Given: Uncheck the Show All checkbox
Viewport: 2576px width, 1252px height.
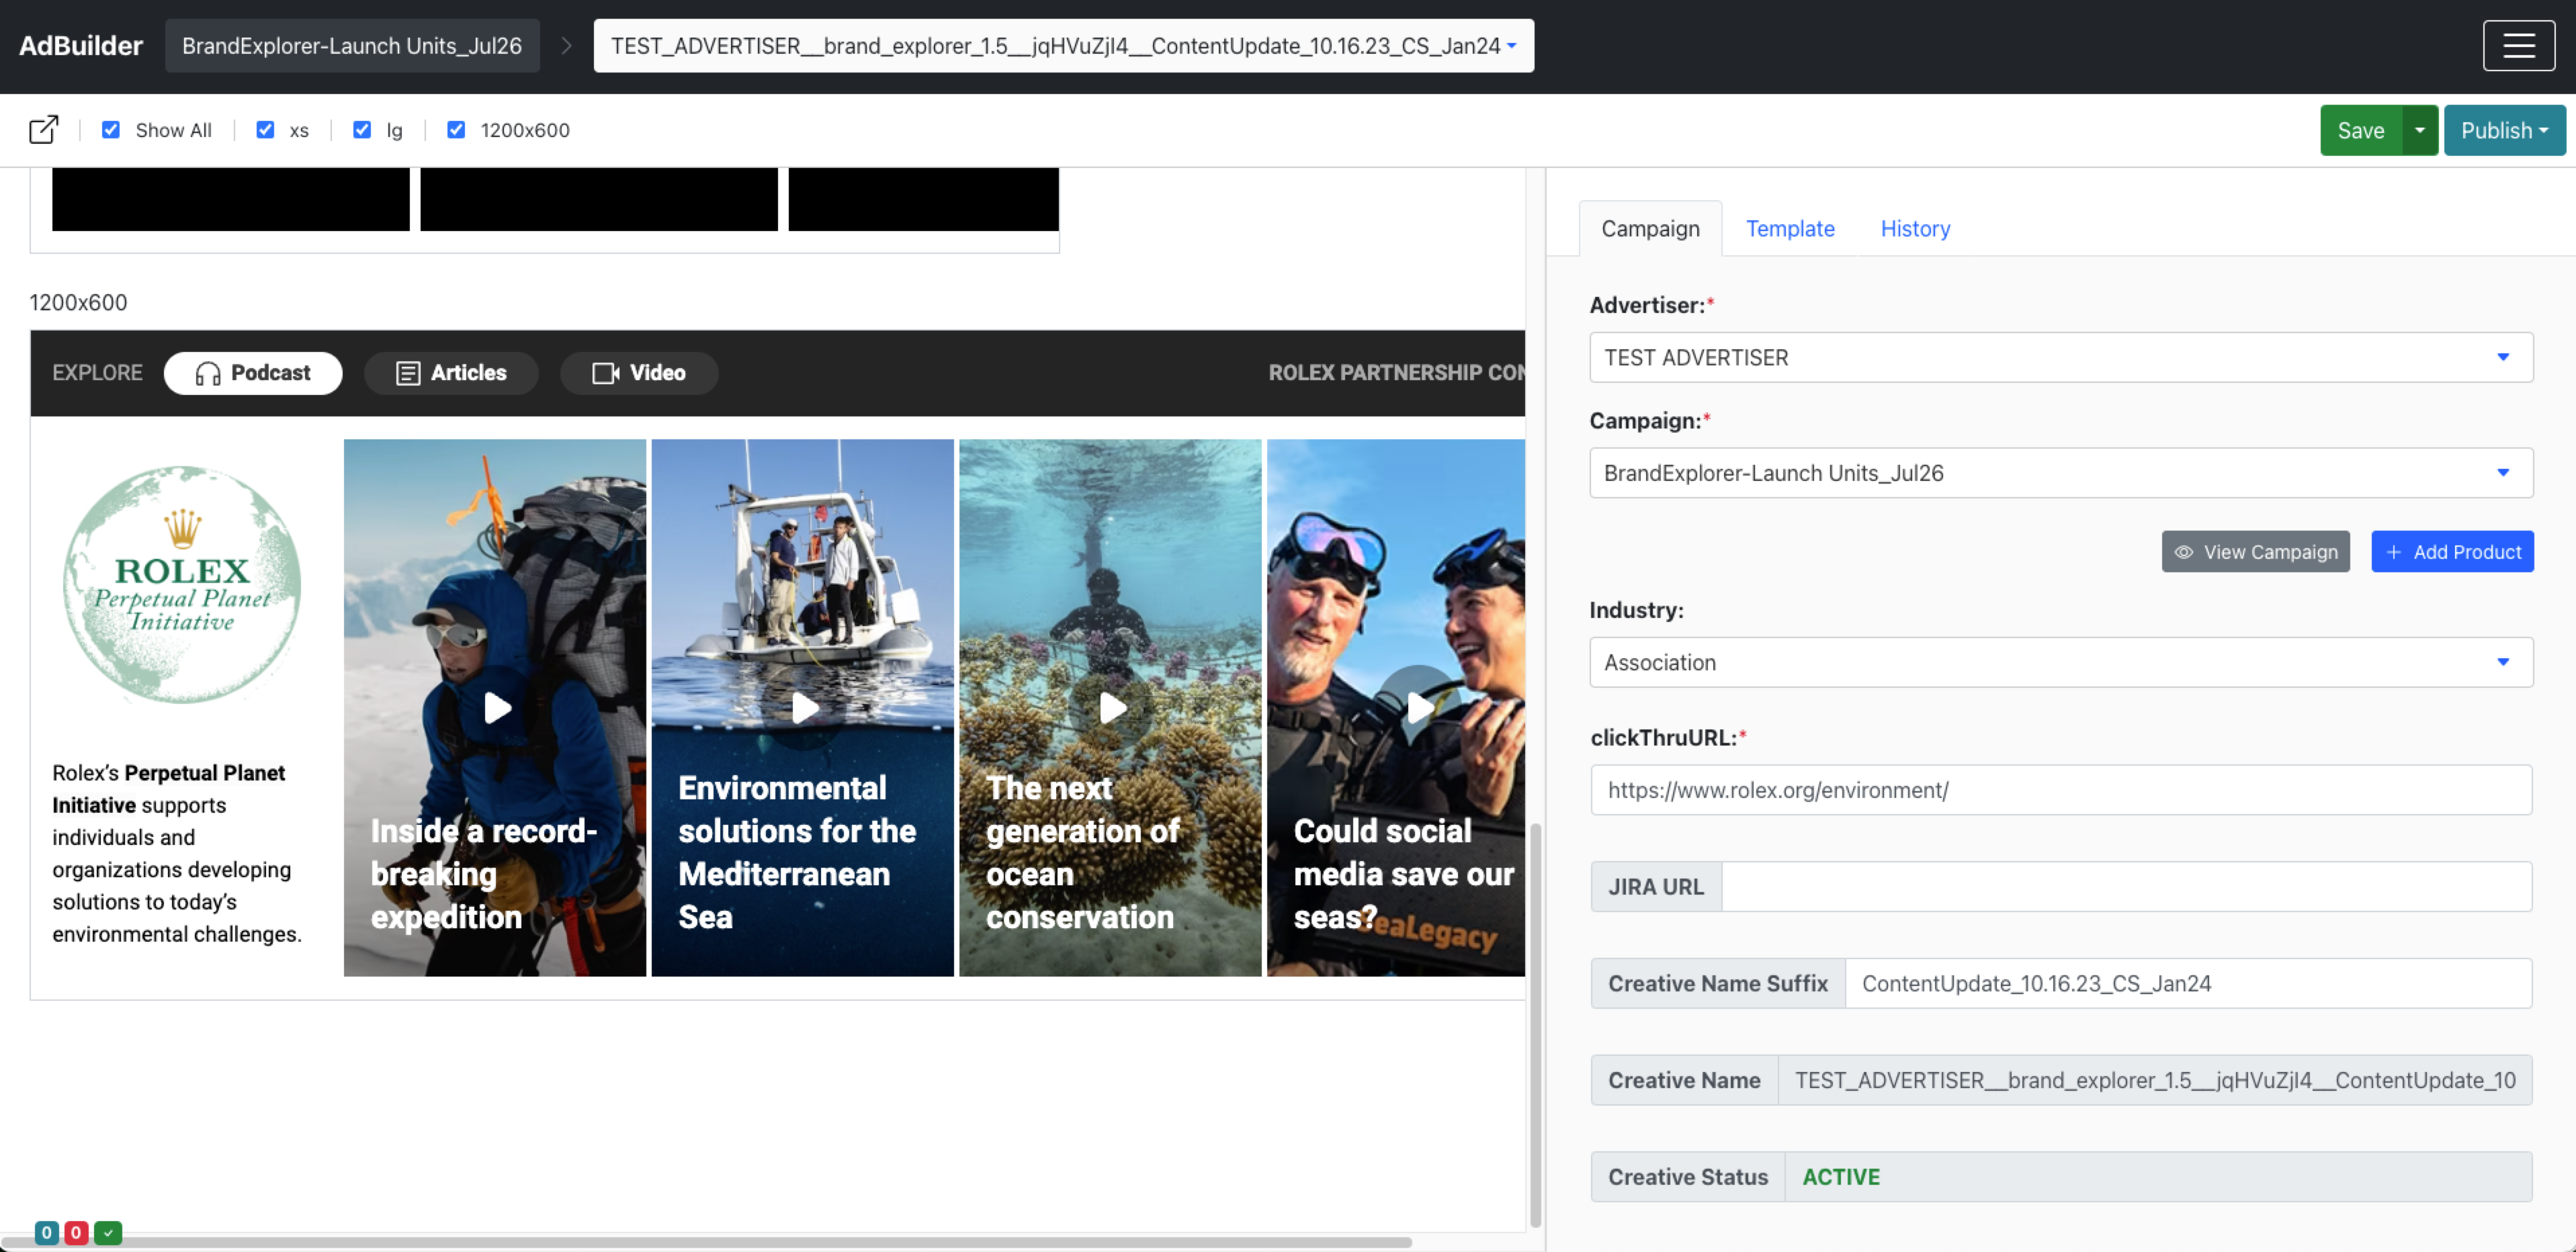Looking at the screenshot, I should point(111,130).
